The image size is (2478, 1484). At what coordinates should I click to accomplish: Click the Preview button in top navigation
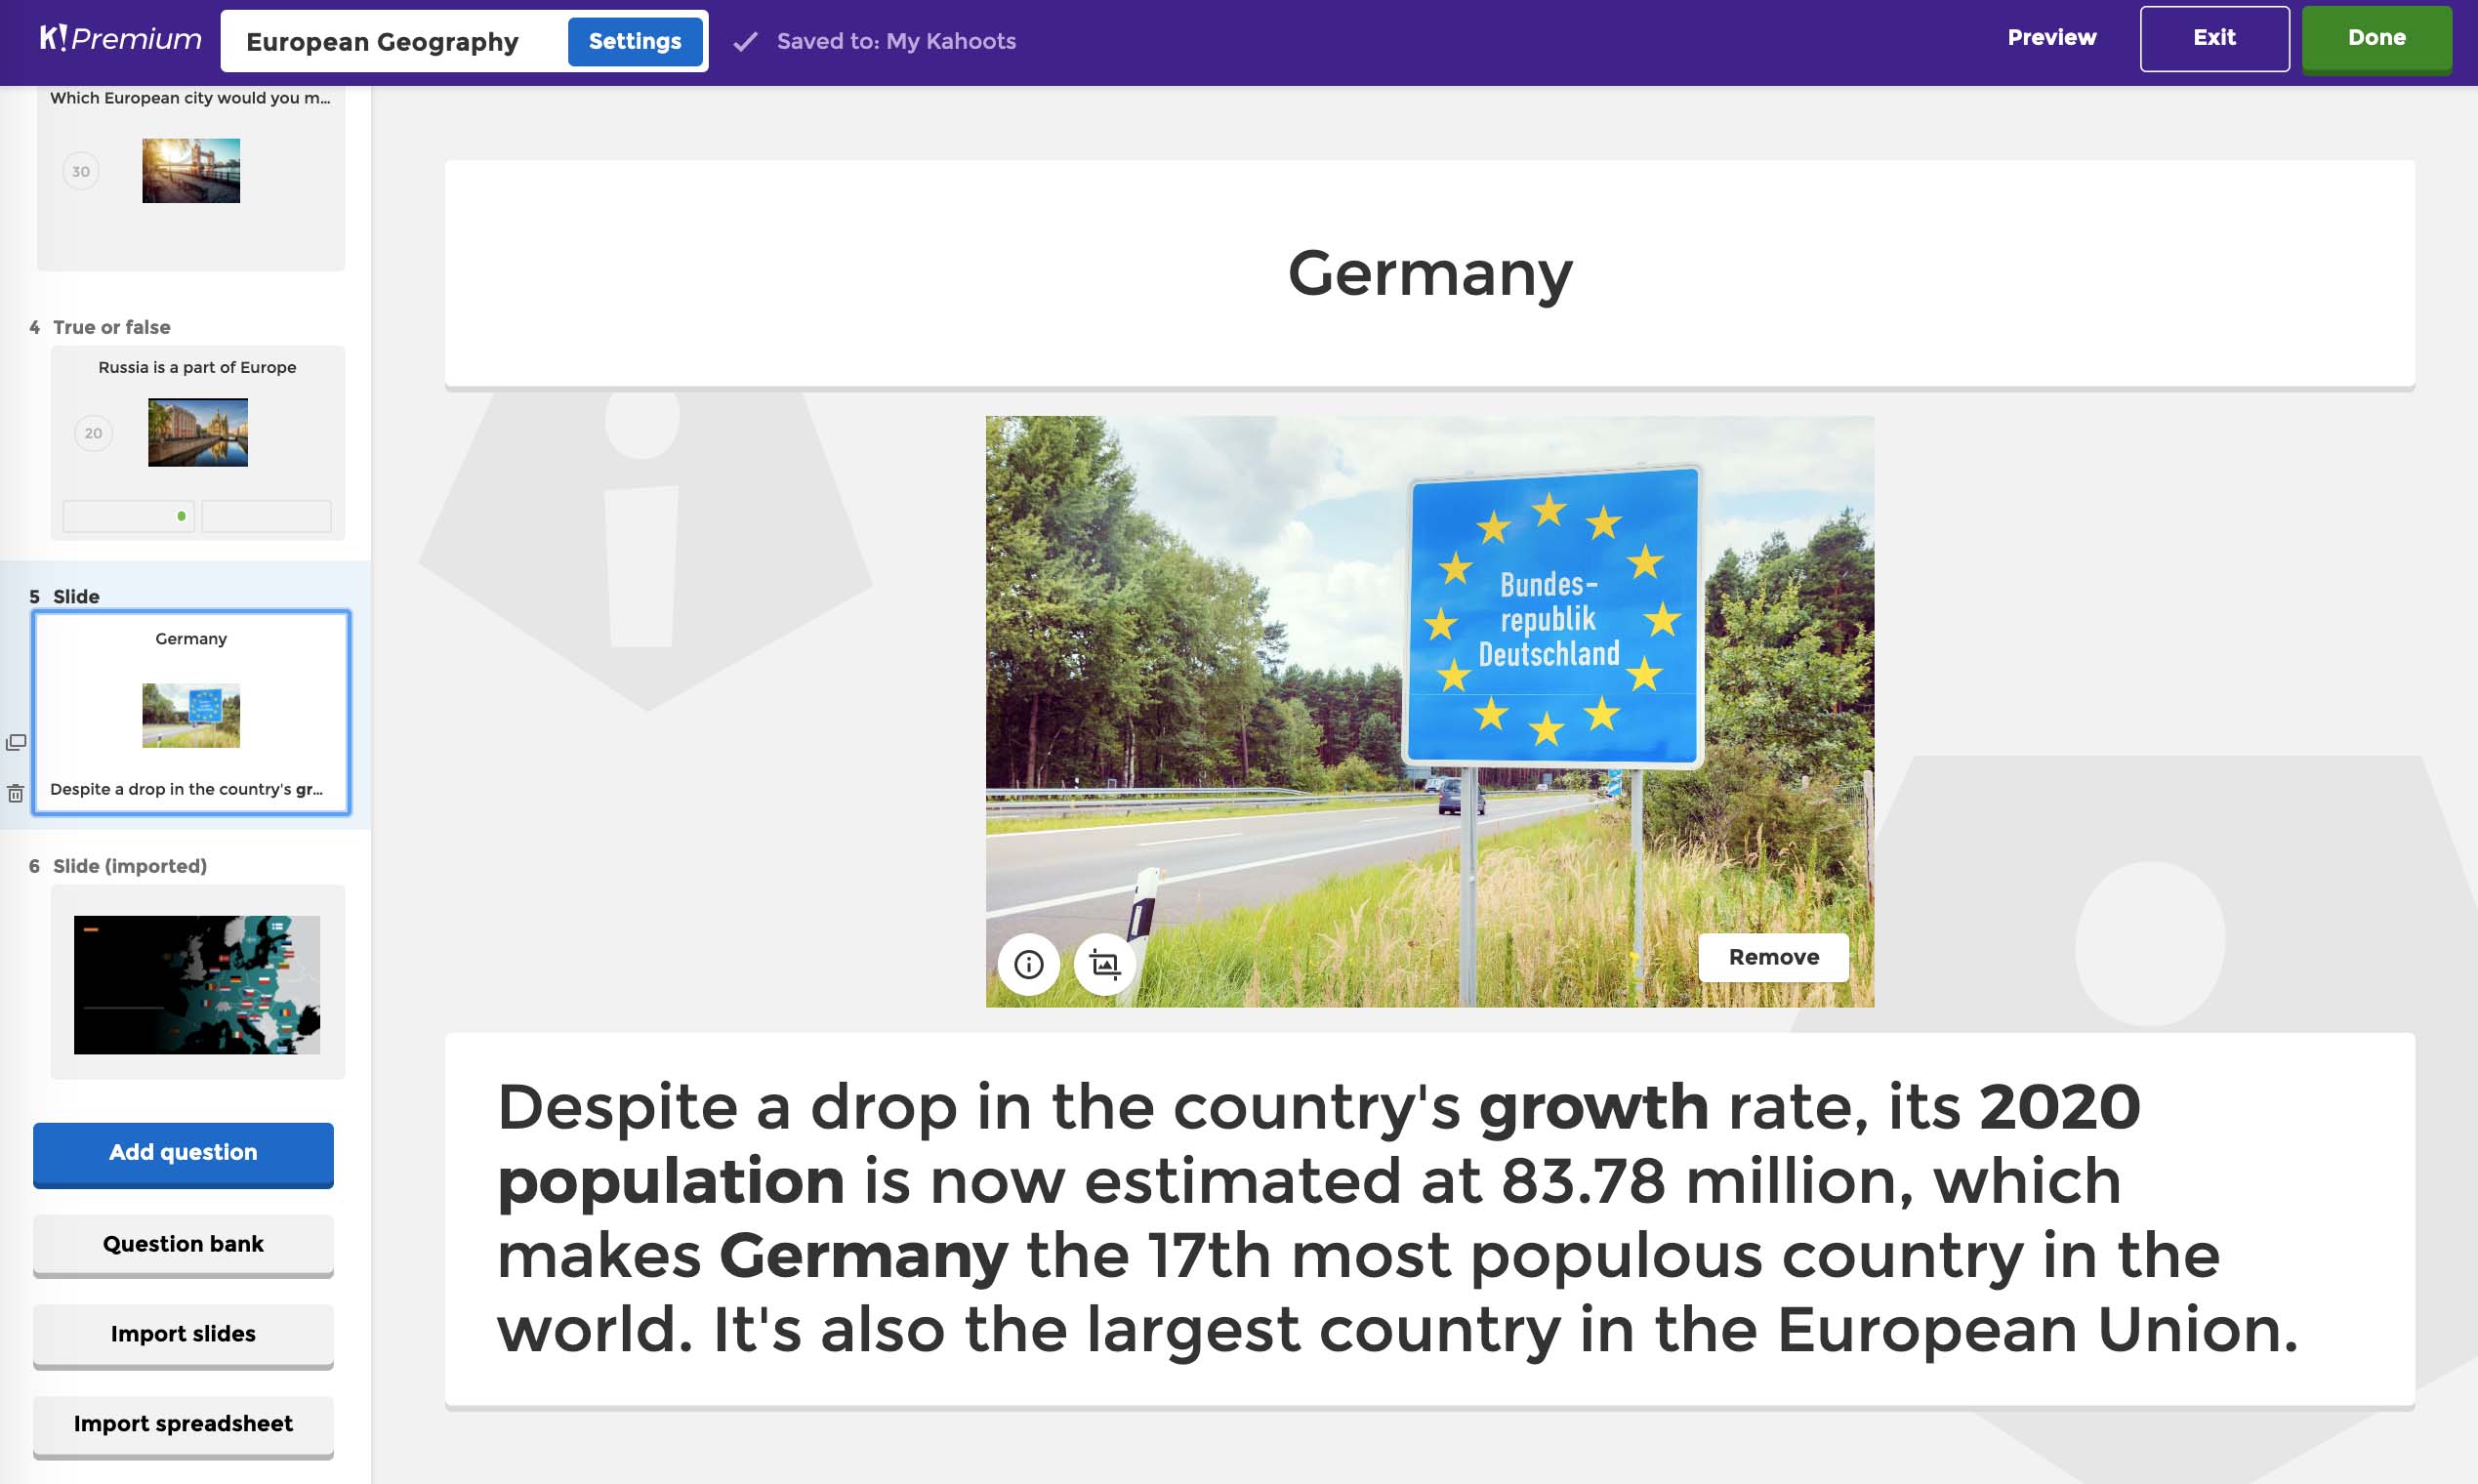click(x=2050, y=39)
